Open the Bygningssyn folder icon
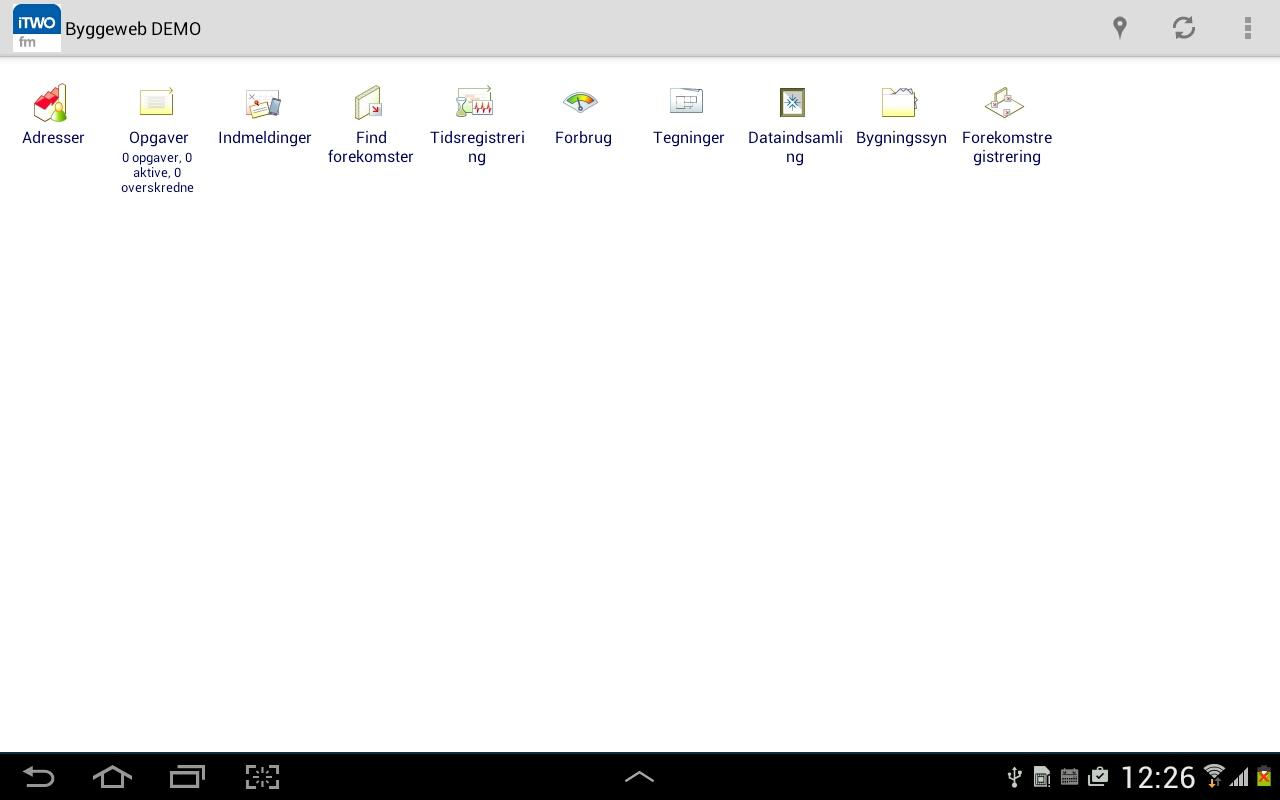The width and height of the screenshot is (1280, 800). [x=900, y=103]
